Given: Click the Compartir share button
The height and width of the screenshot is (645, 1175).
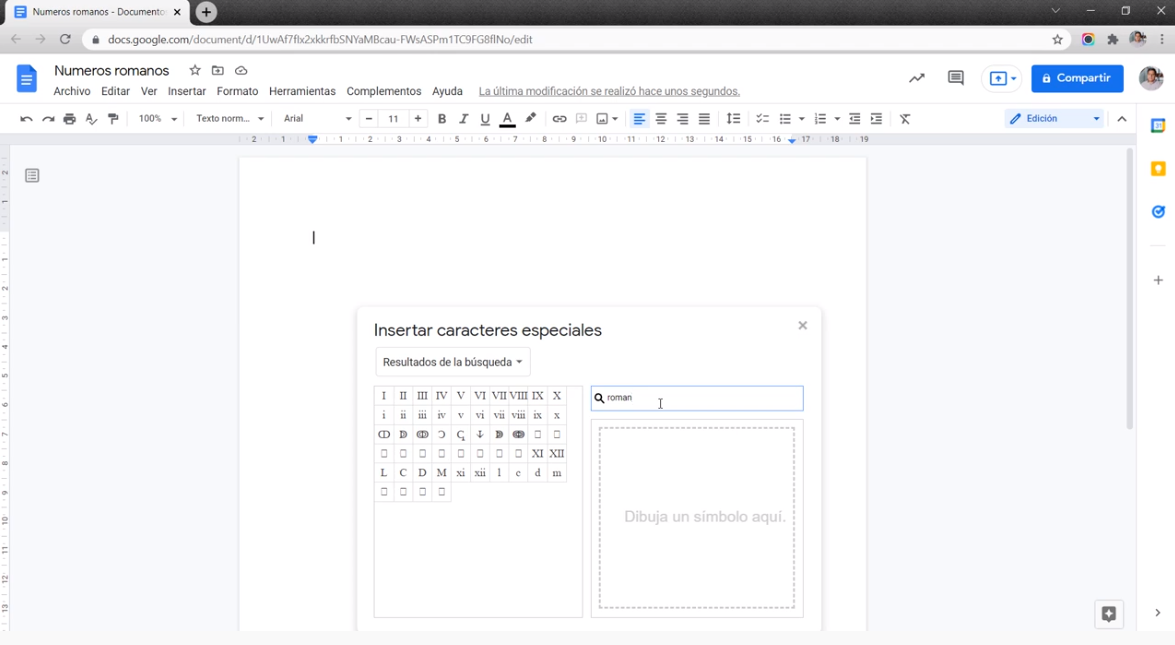Looking at the screenshot, I should [1077, 78].
